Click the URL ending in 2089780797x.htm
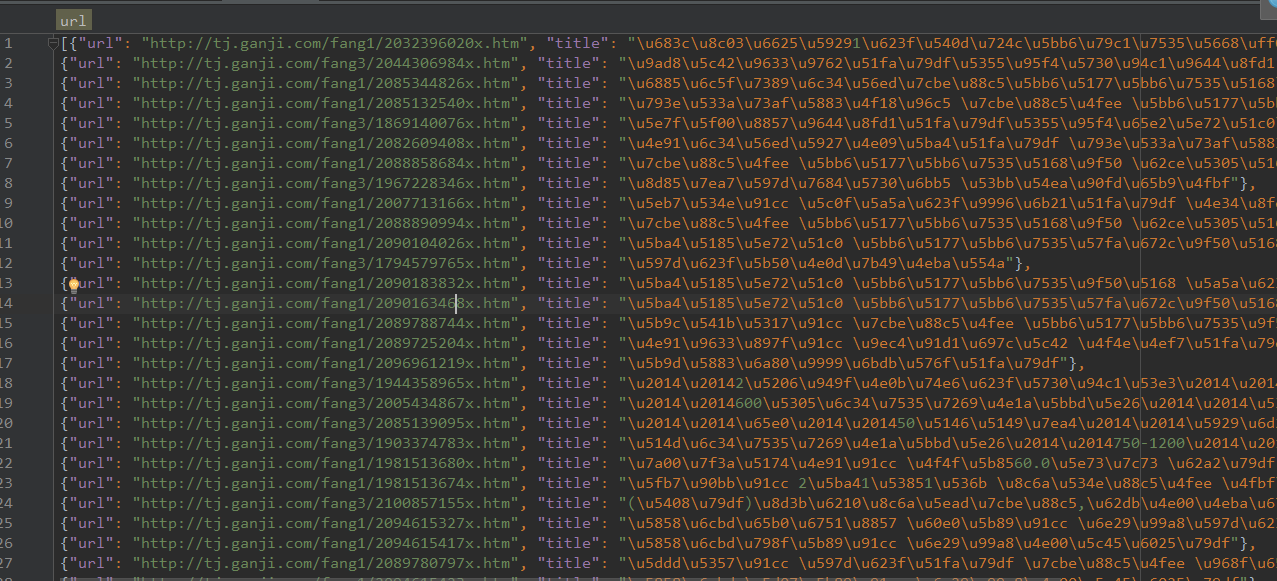The image size is (1277, 581). point(326,563)
